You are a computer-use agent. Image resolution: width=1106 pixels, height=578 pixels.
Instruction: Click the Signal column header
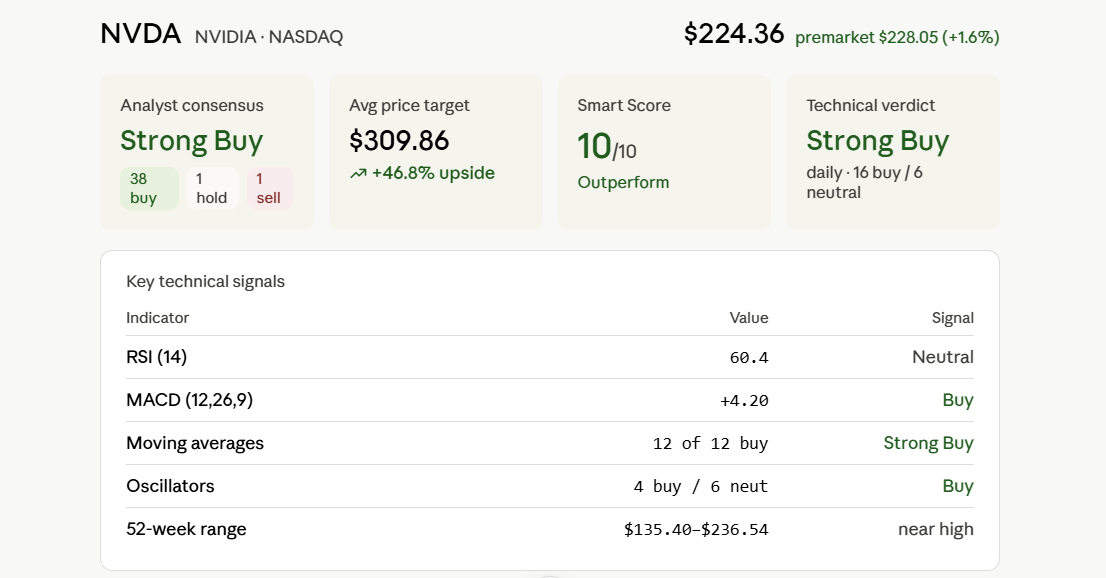(953, 318)
